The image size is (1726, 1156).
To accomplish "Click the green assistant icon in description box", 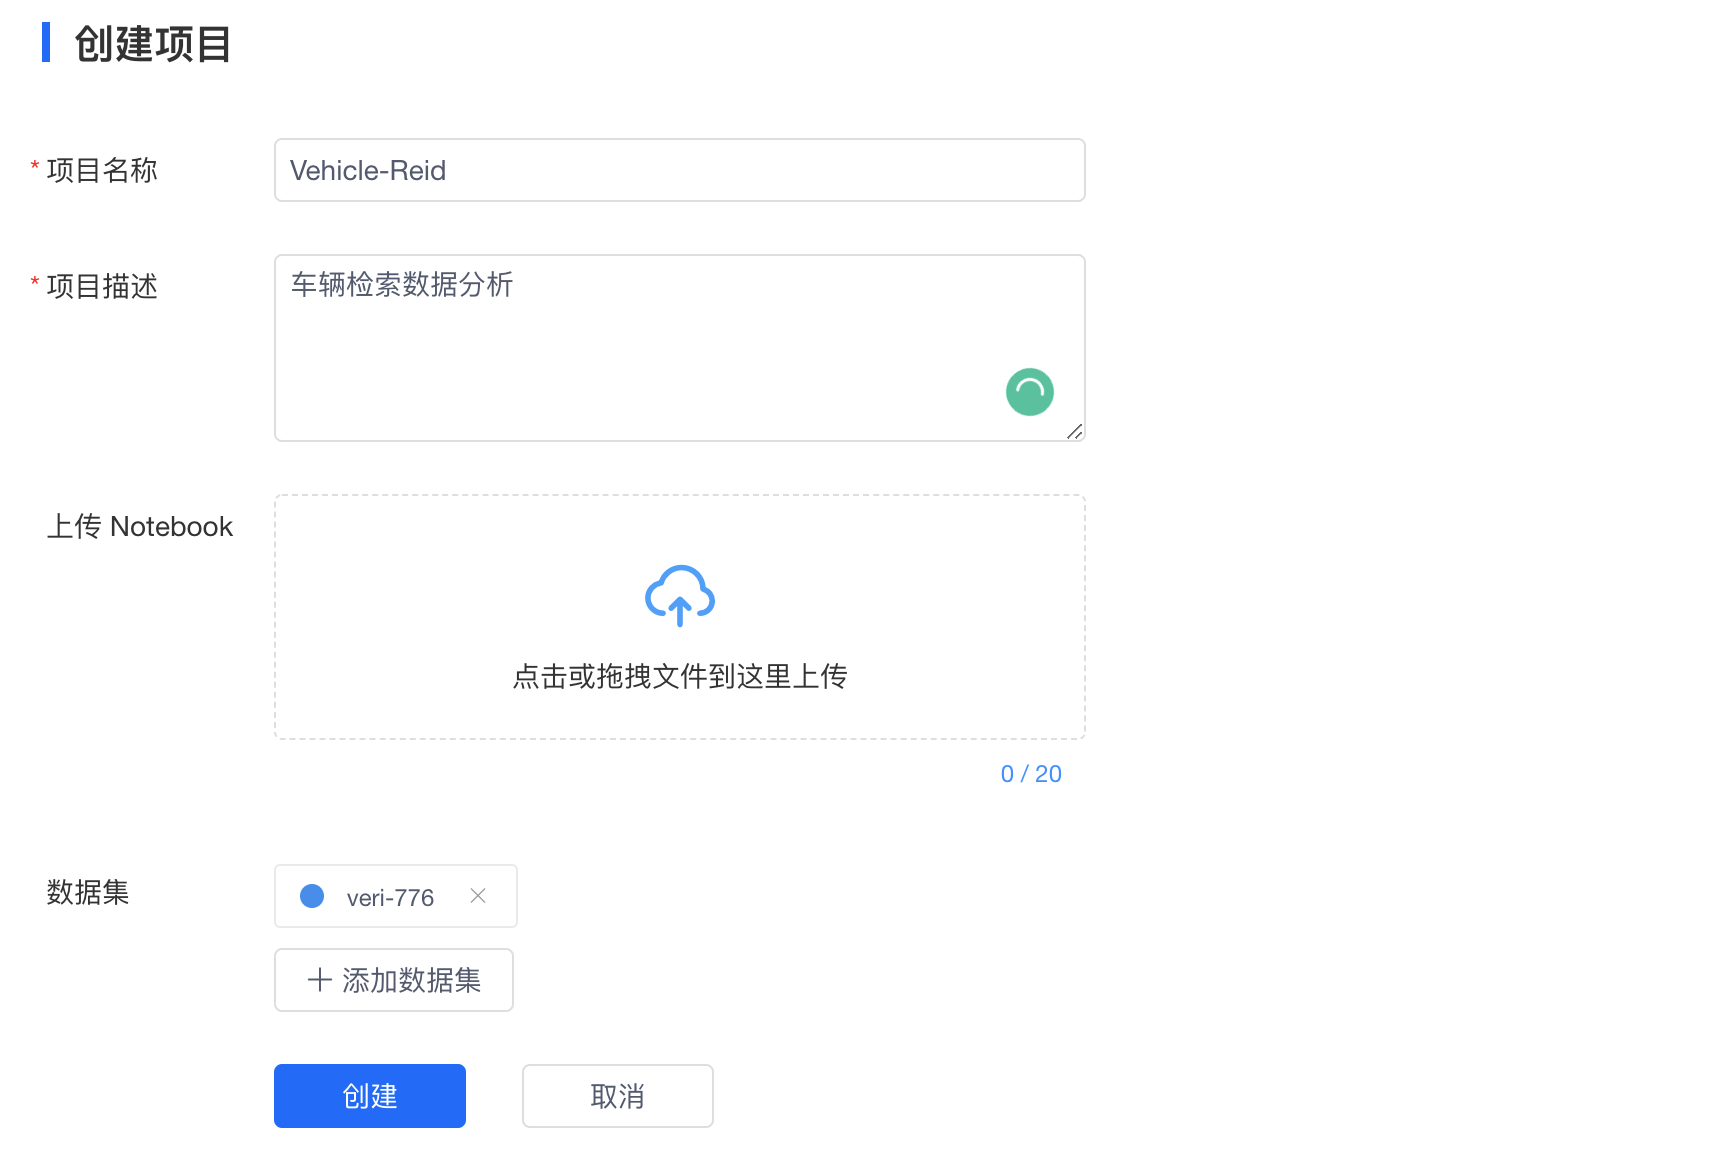I will [1030, 392].
